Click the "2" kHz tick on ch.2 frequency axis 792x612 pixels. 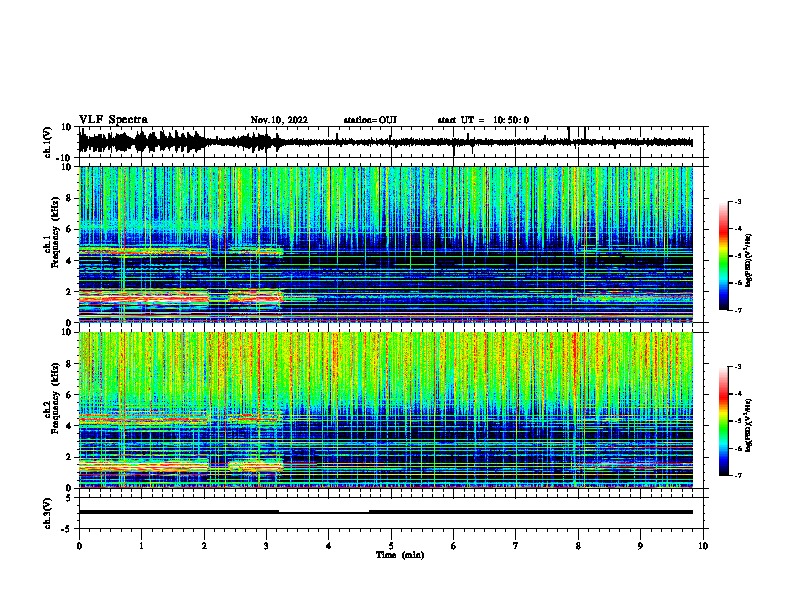click(70, 457)
